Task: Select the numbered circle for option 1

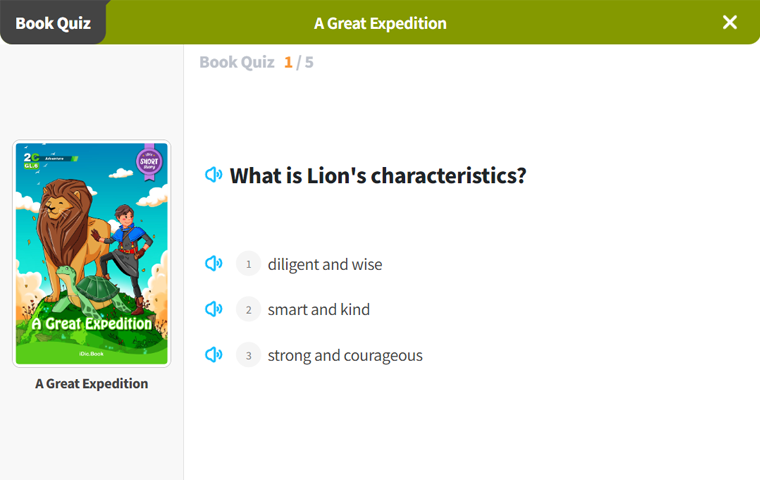Action: pos(248,264)
